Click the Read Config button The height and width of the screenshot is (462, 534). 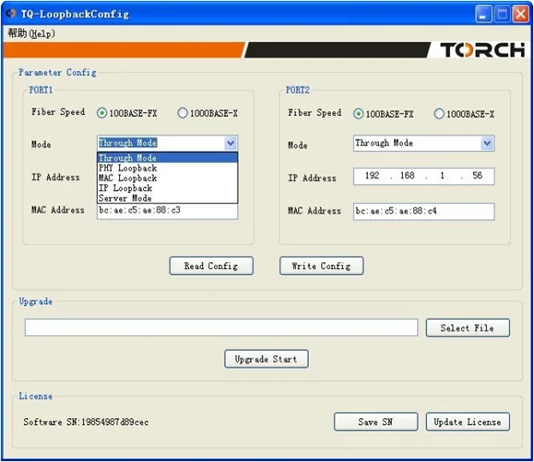[x=211, y=266]
